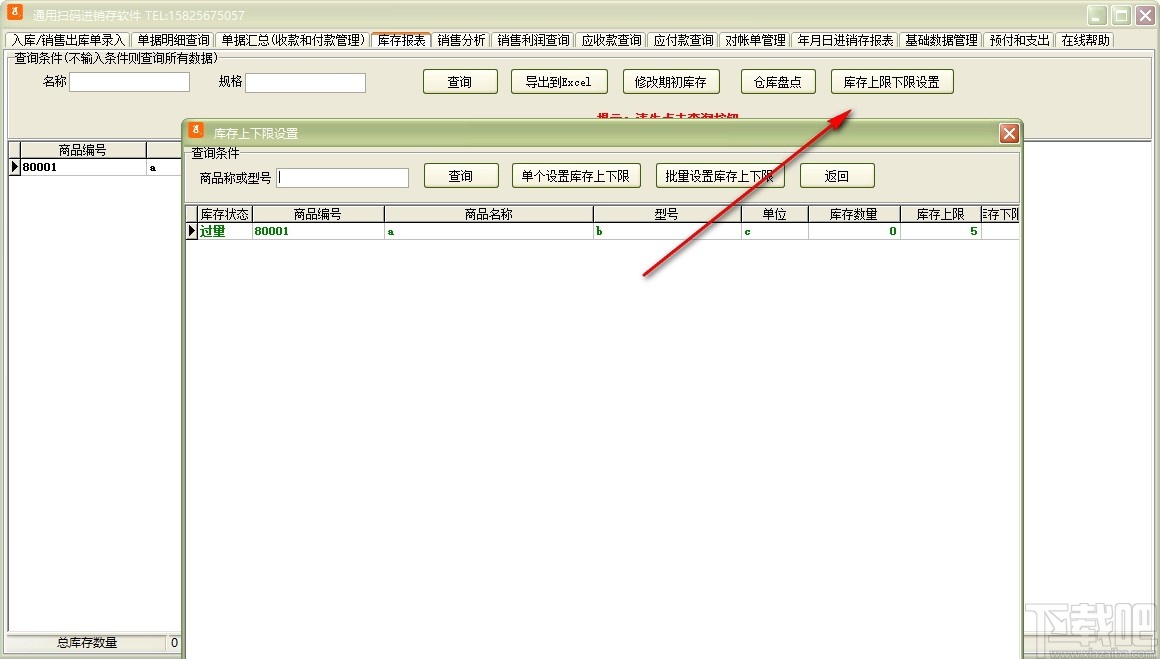
Task: Switch to the 销售分析 tab
Action: (461, 41)
